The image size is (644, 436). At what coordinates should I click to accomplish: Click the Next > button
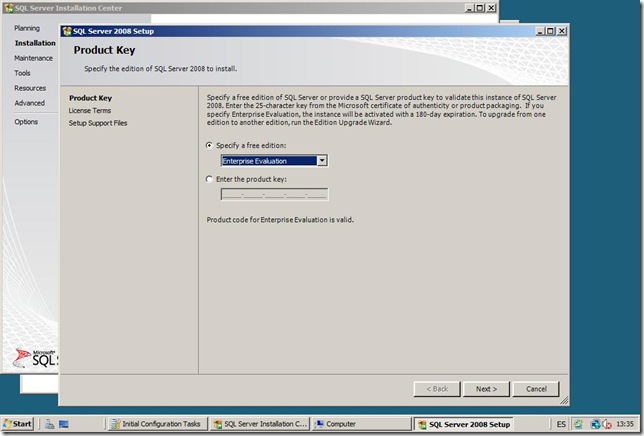coord(486,389)
